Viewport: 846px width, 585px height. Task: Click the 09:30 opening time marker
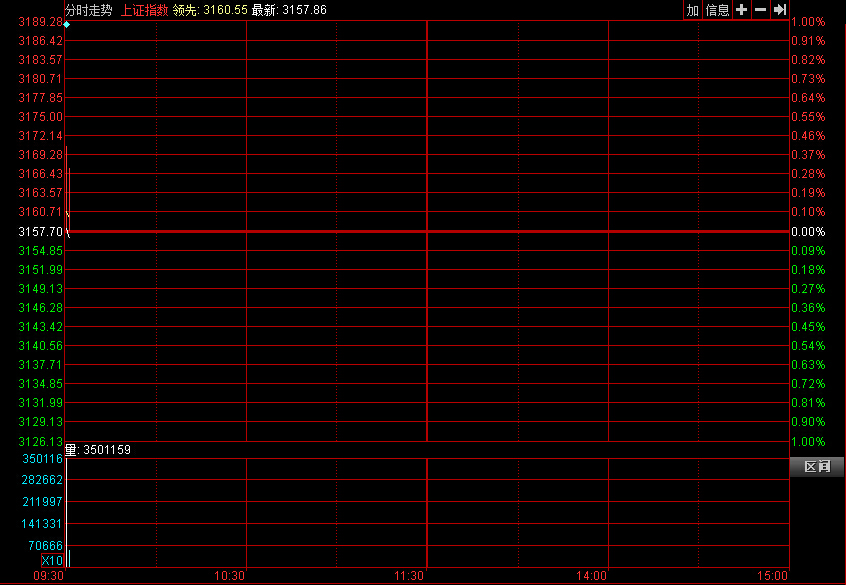[49, 576]
